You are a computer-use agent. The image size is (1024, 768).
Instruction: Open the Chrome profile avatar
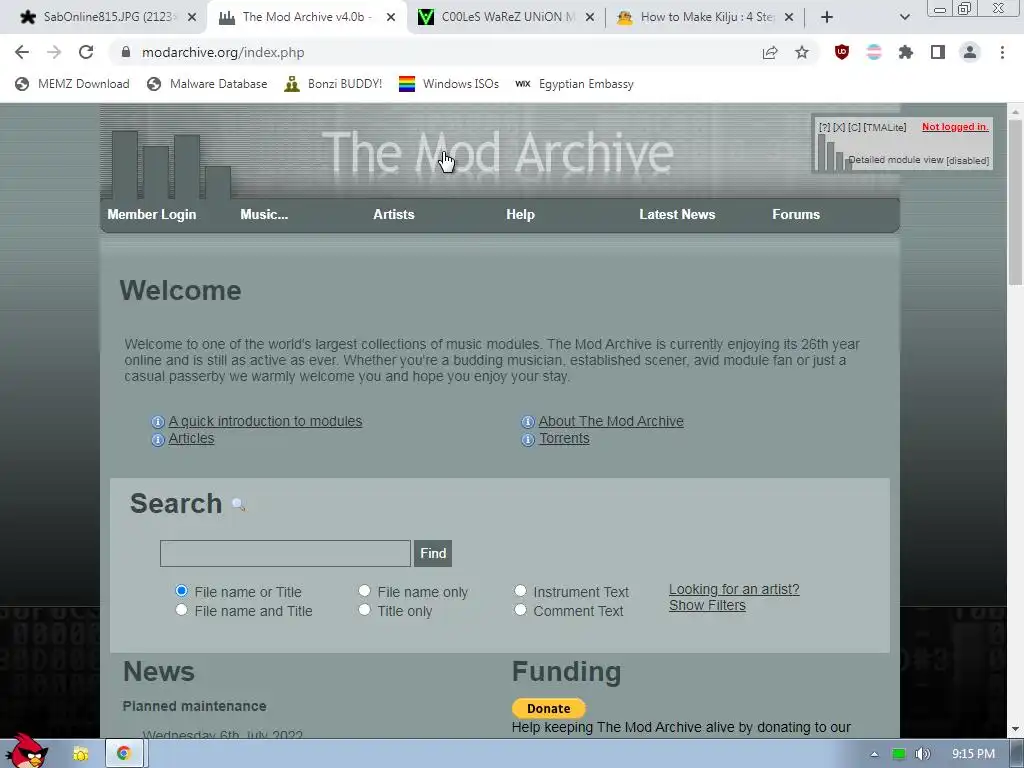pos(970,52)
